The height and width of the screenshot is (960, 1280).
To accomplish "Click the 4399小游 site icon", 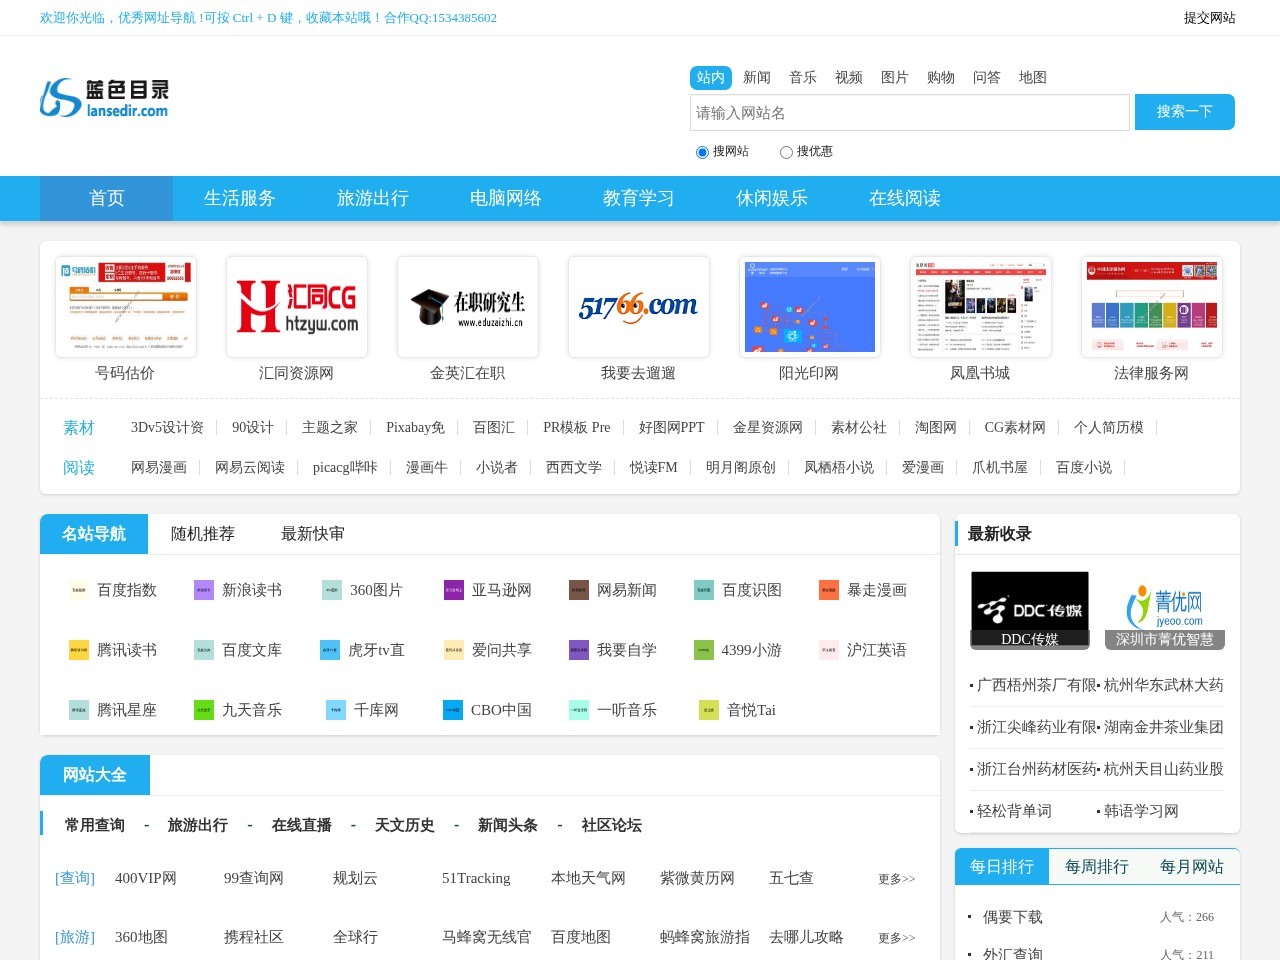I will [x=704, y=650].
